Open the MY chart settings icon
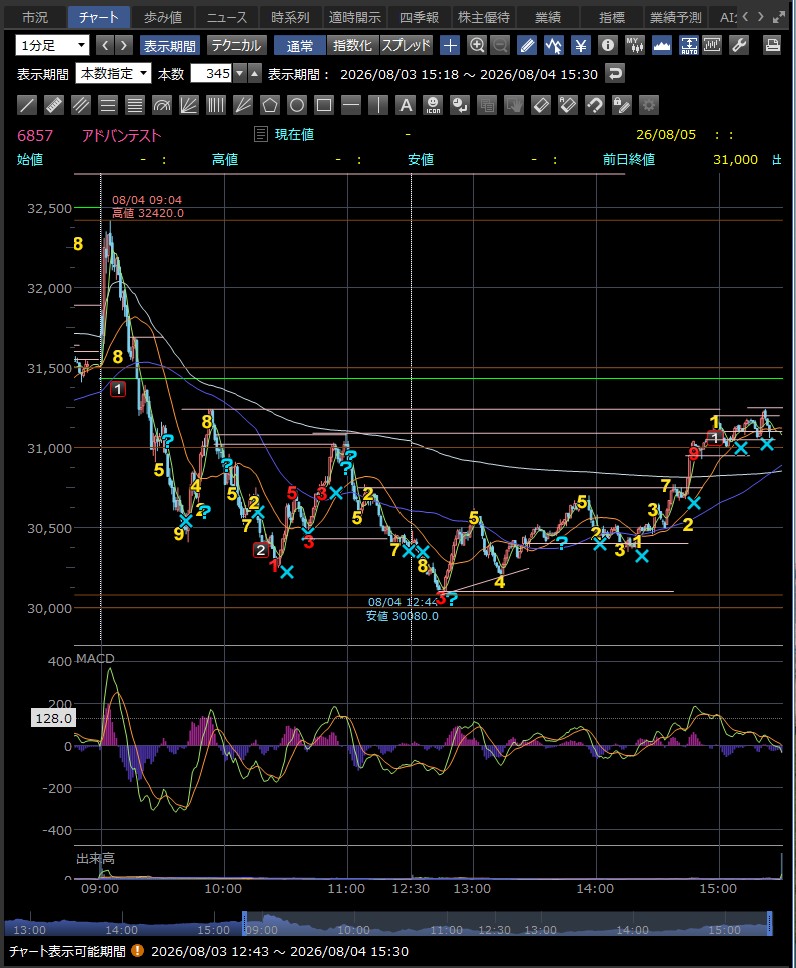Image resolution: width=796 pixels, height=968 pixels. click(634, 45)
